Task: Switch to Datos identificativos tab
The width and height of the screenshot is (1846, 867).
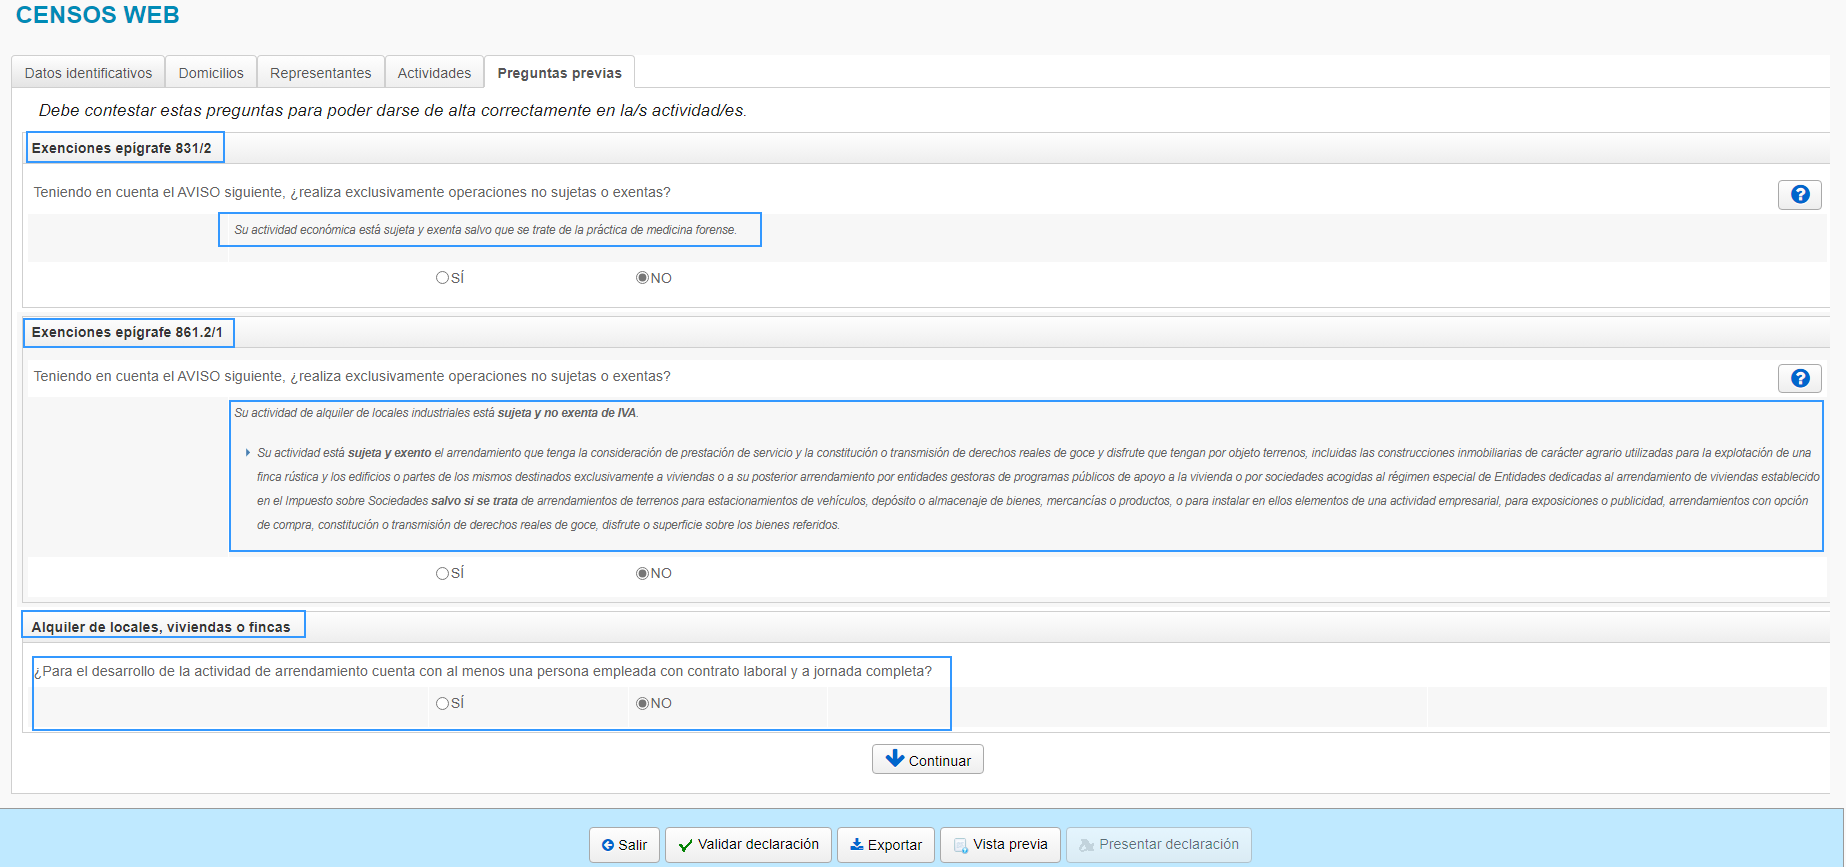Action: (x=88, y=73)
